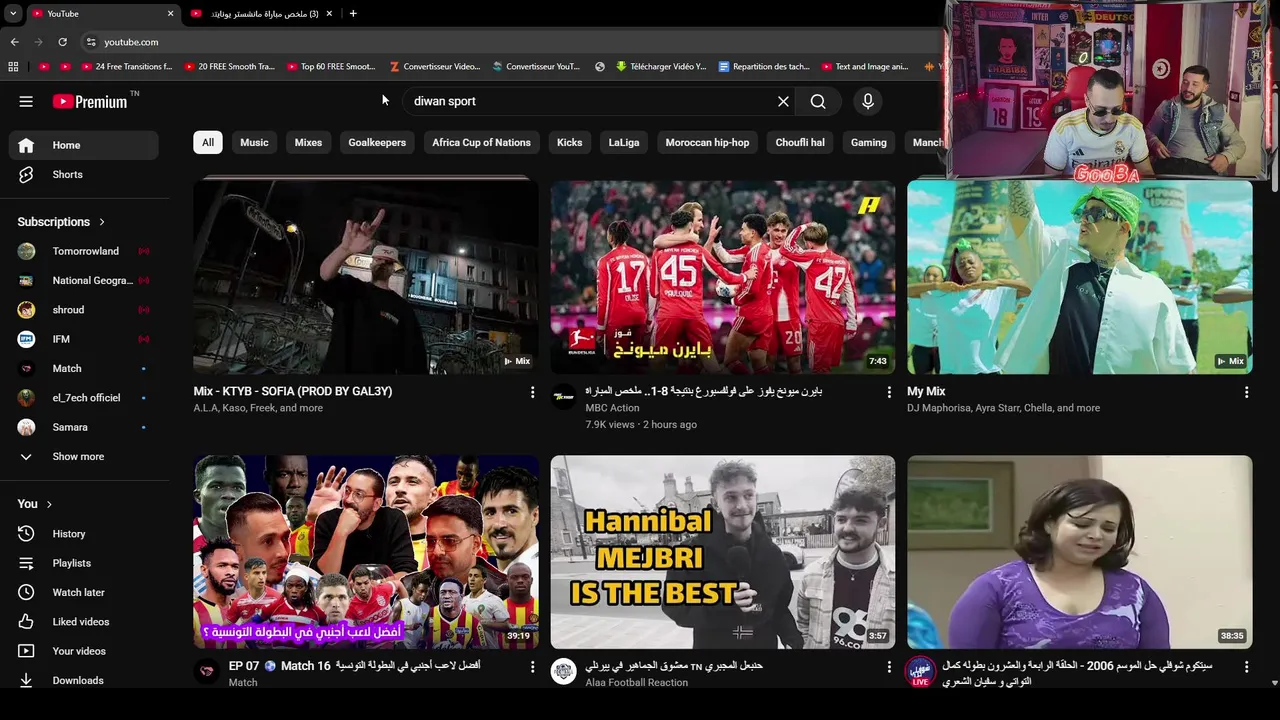The image size is (1280, 720).
Task: Click the magnifier search button
Action: tap(818, 101)
